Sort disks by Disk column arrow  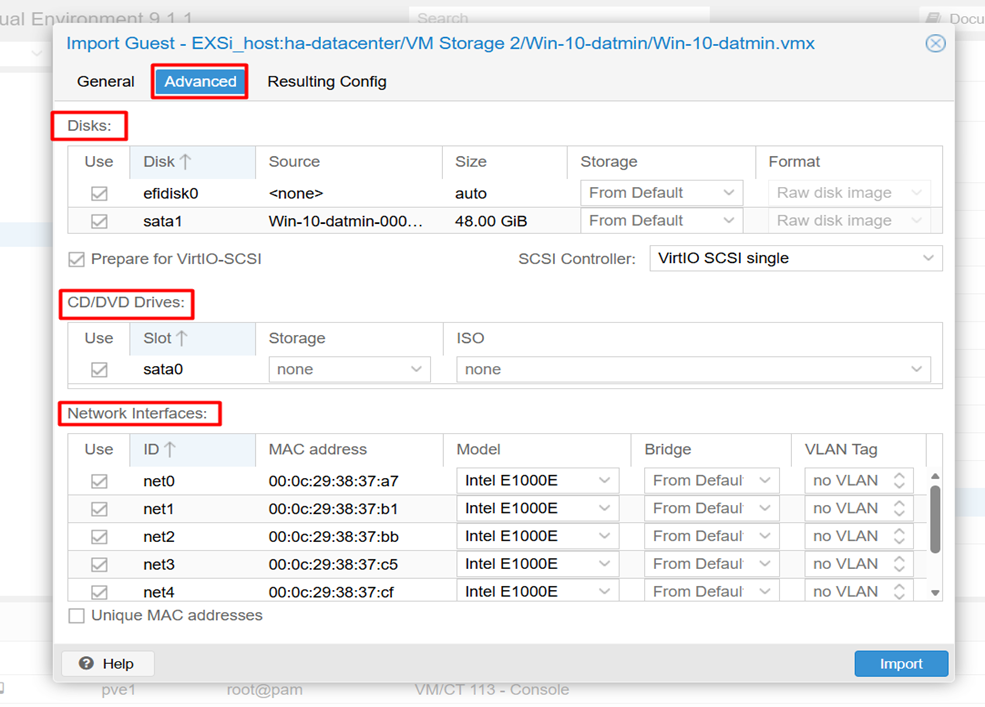click(x=185, y=162)
